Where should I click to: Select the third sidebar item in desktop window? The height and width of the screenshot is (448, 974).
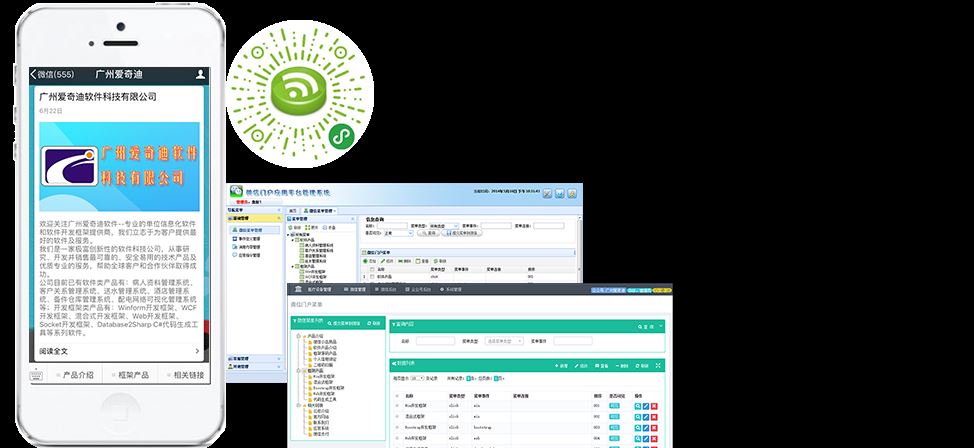(246, 247)
